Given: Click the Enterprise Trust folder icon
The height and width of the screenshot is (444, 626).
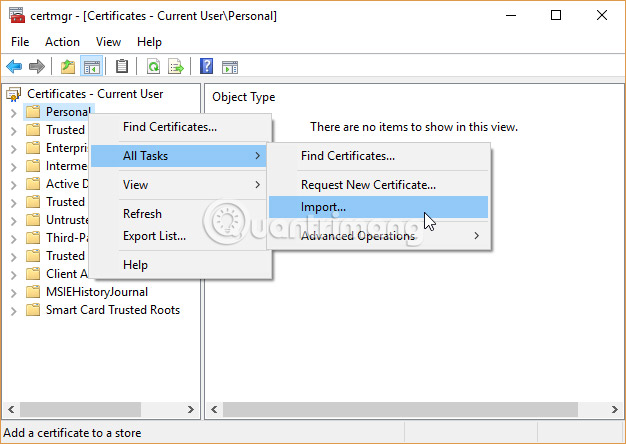Looking at the screenshot, I should [x=33, y=148].
